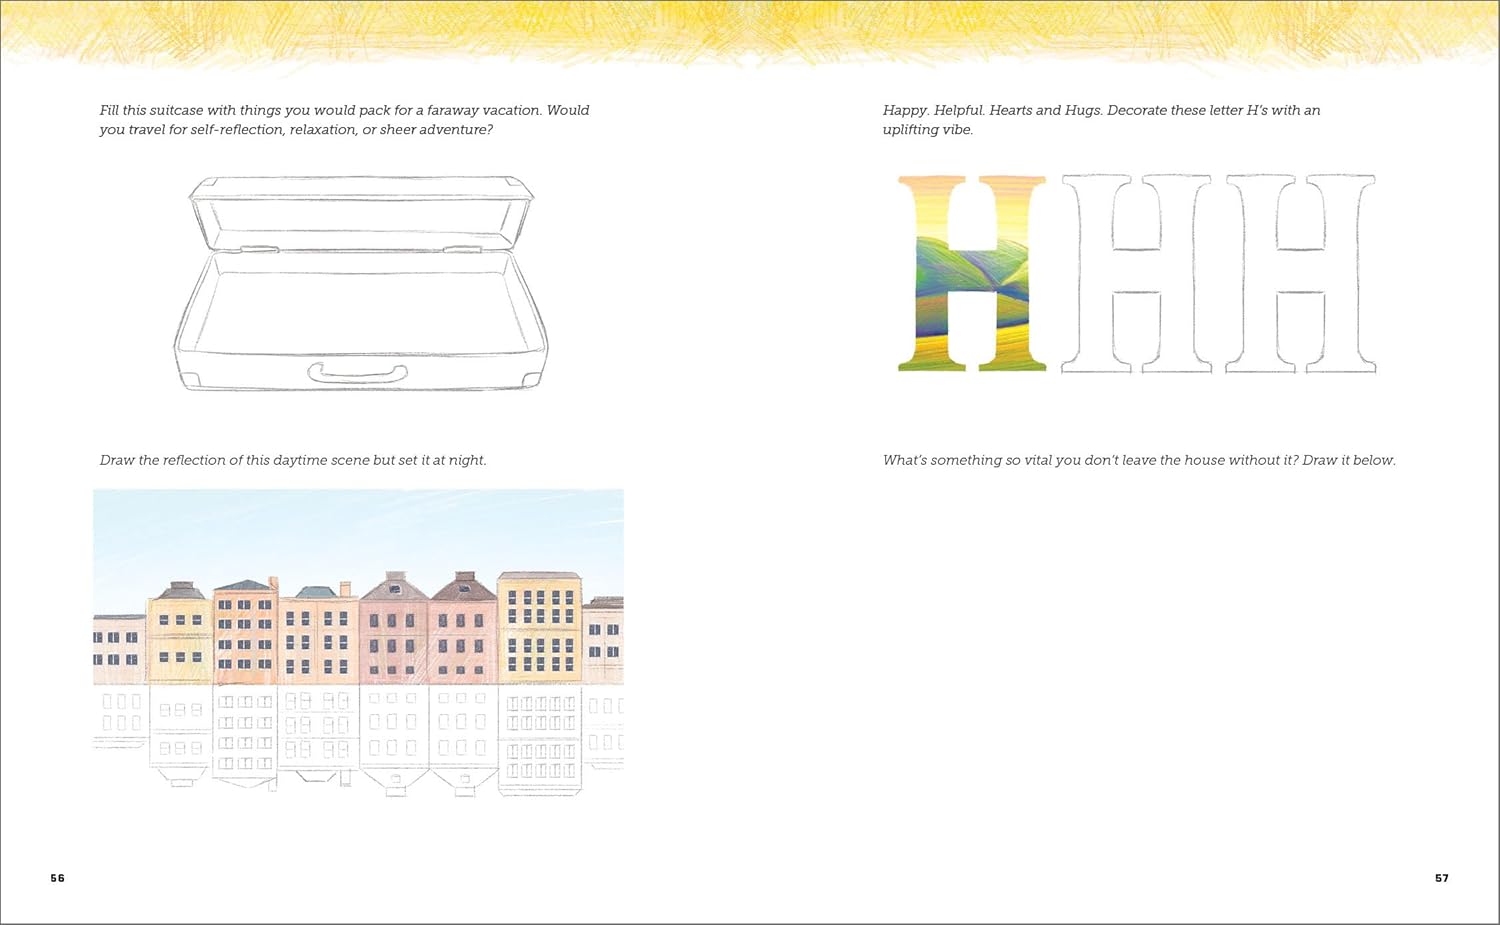
Task: Click the raised suitcase lid
Action: 360,210
